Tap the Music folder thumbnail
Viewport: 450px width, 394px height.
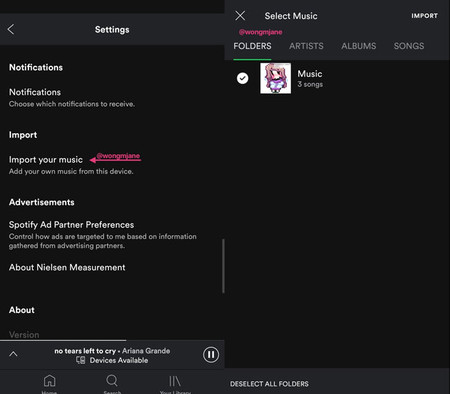point(275,78)
